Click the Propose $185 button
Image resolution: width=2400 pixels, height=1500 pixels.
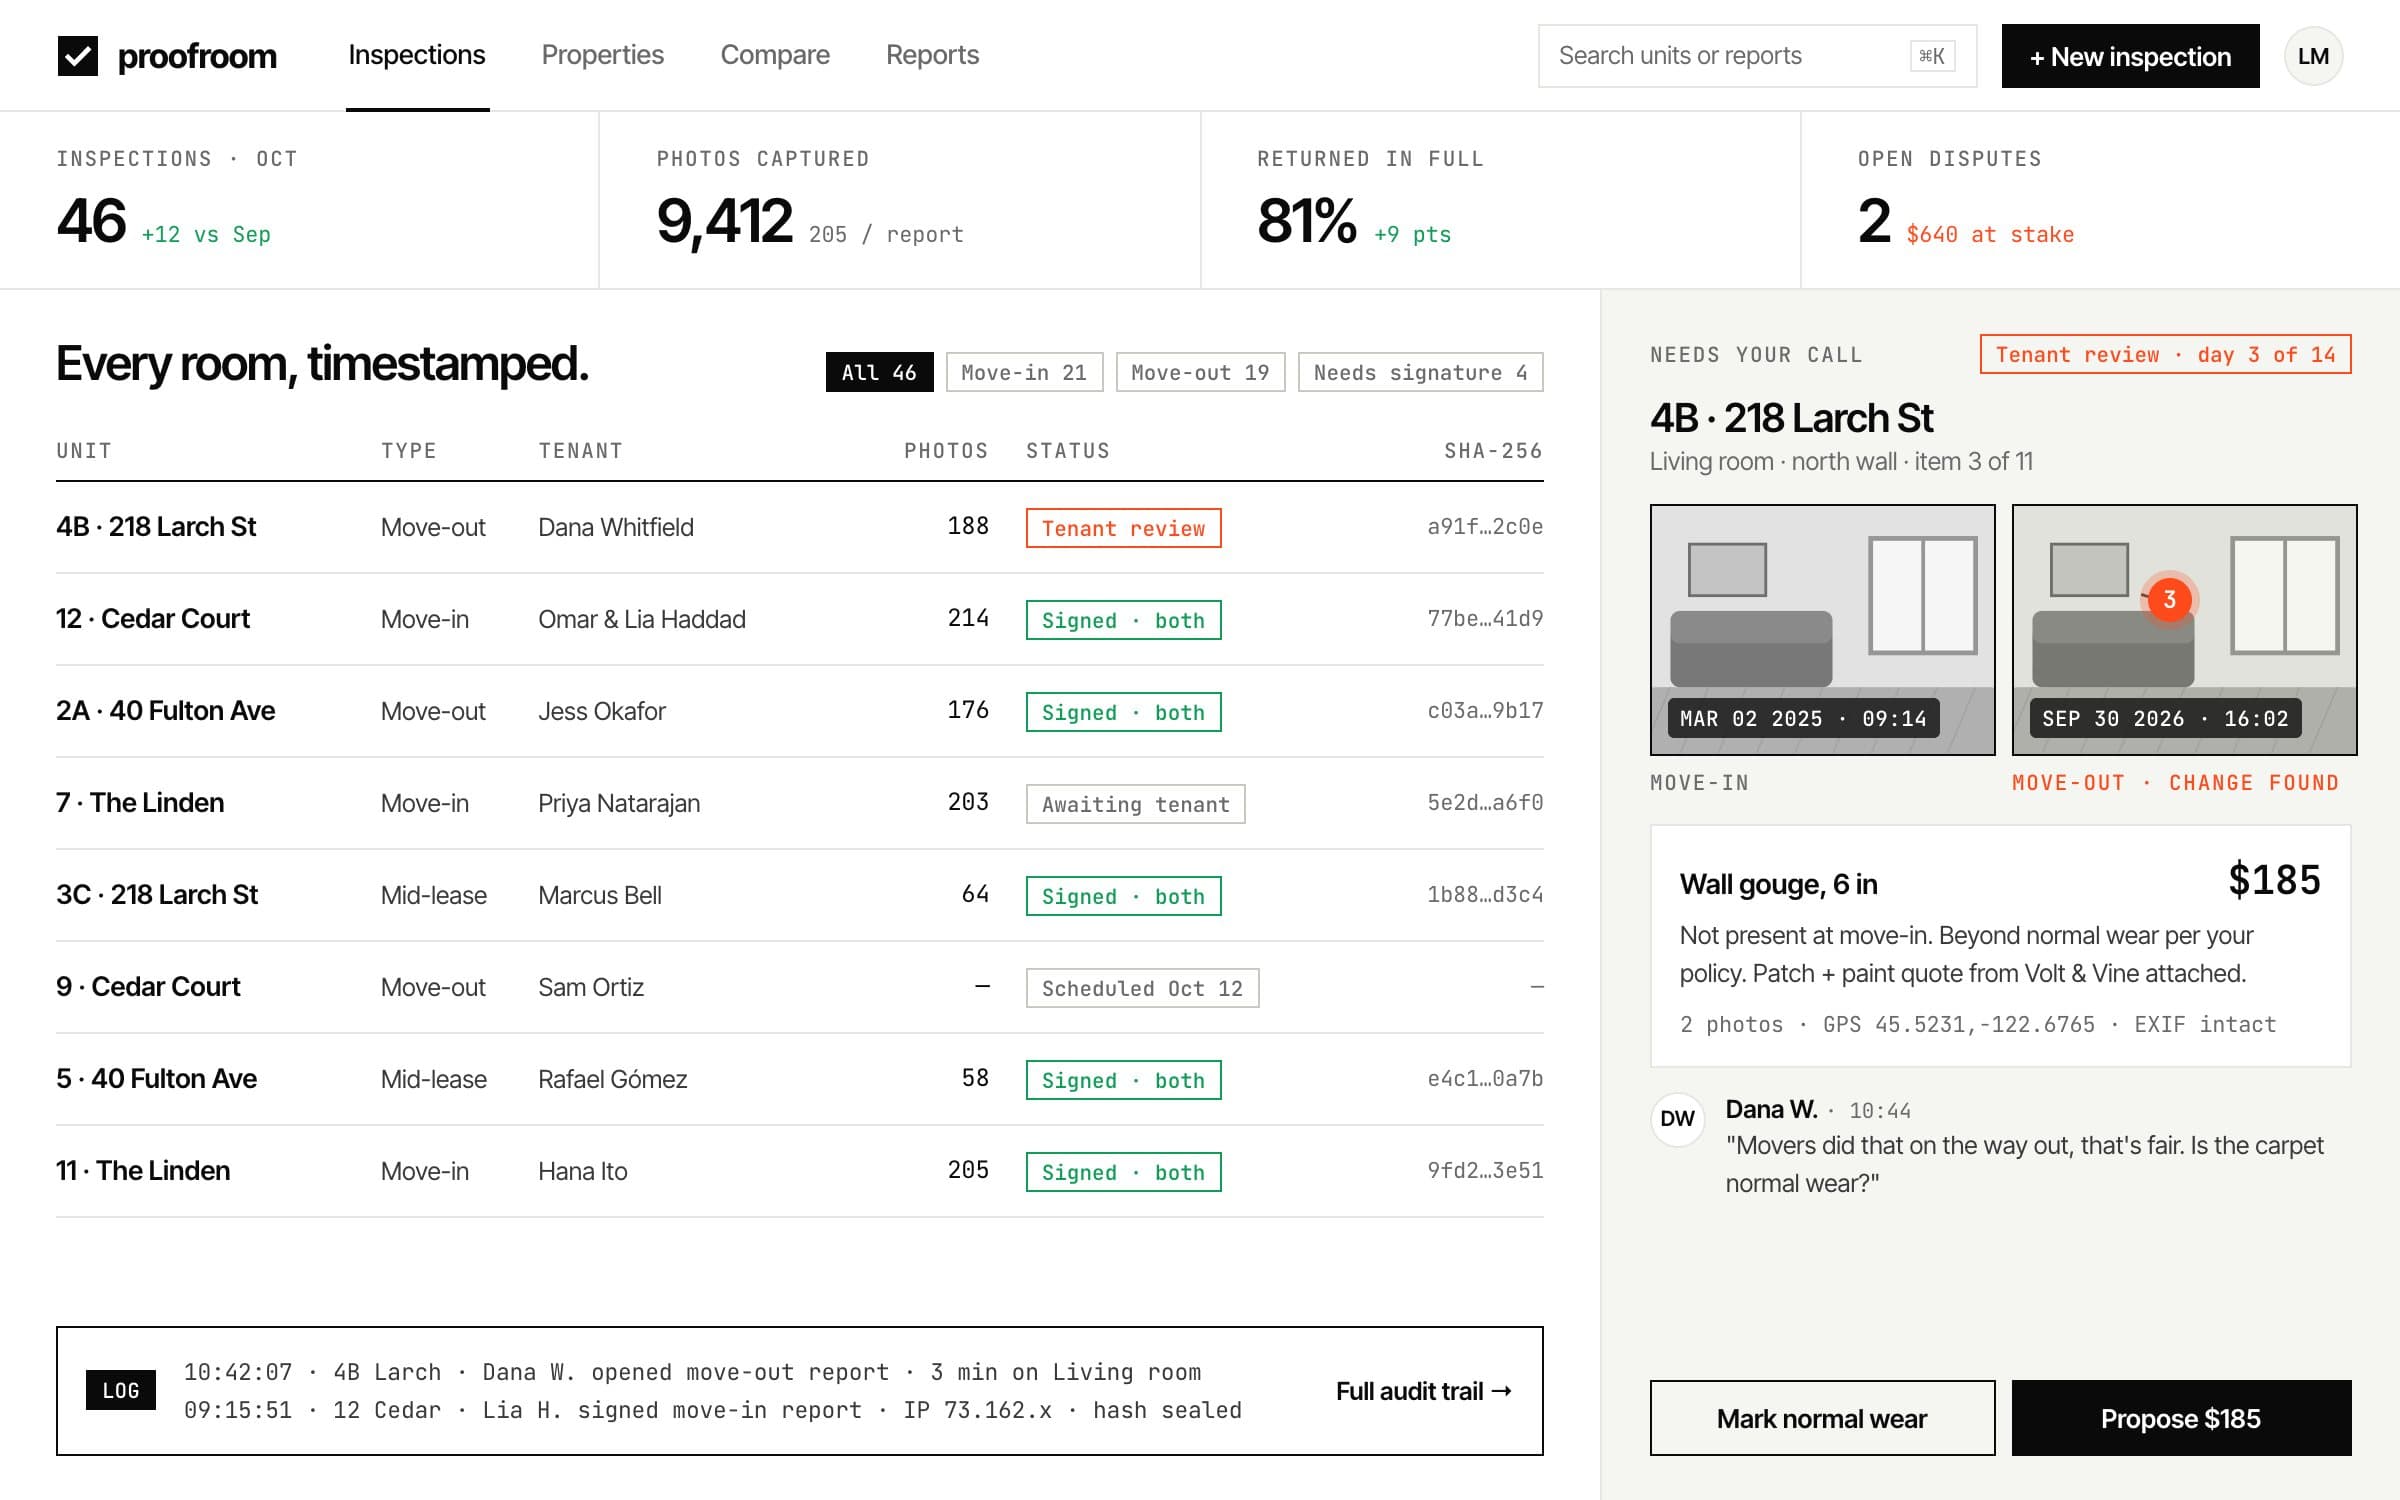pyautogui.click(x=2181, y=1418)
